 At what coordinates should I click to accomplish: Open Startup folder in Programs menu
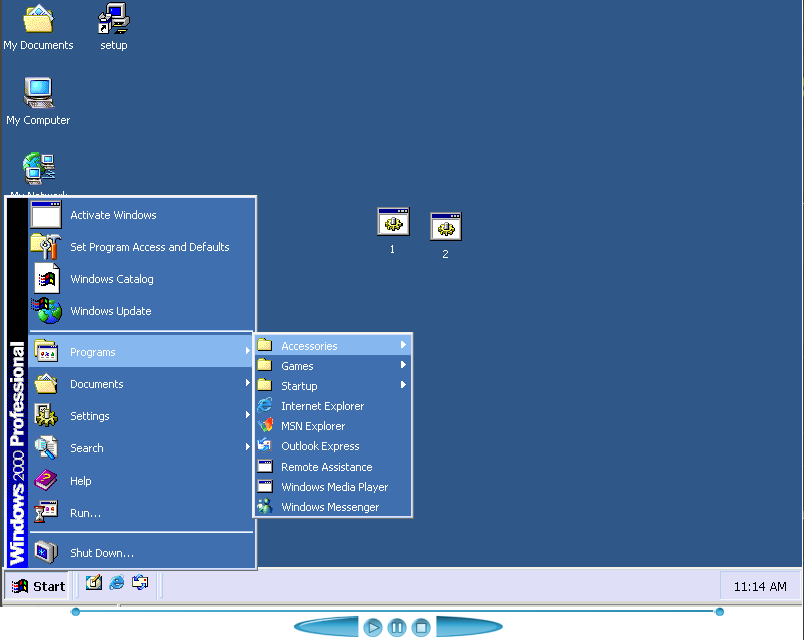pyautogui.click(x=333, y=385)
